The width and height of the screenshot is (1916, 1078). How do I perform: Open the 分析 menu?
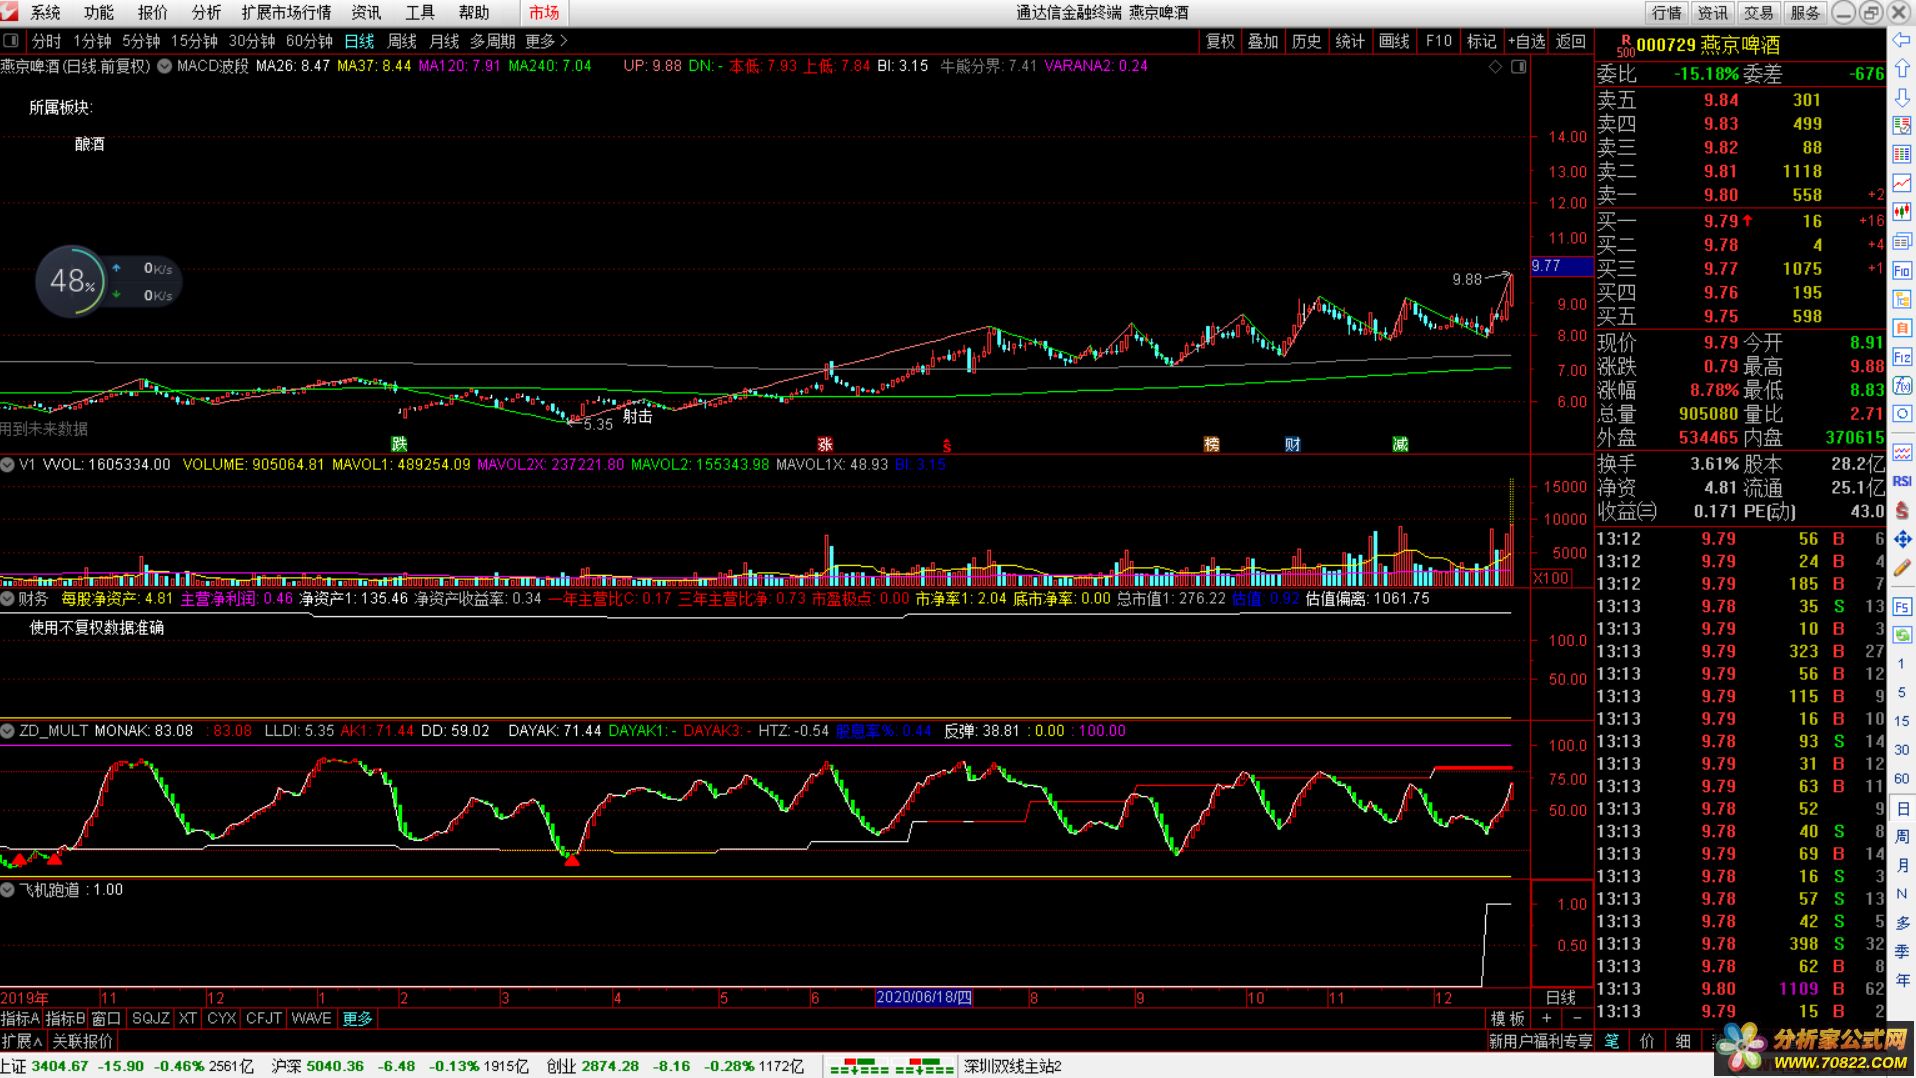[206, 12]
